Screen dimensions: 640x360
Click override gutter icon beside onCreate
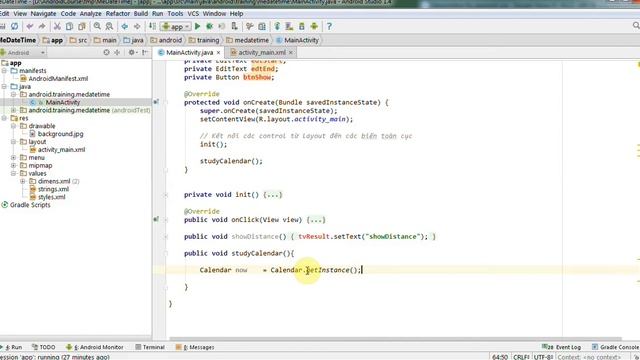pos(156,102)
